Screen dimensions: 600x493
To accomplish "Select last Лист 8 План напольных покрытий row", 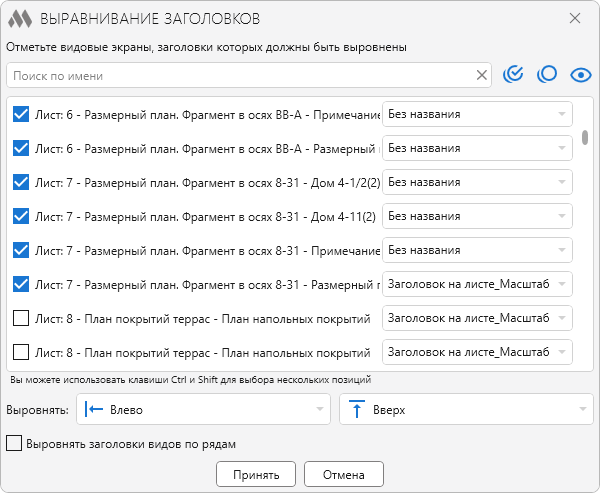I will click(195, 352).
